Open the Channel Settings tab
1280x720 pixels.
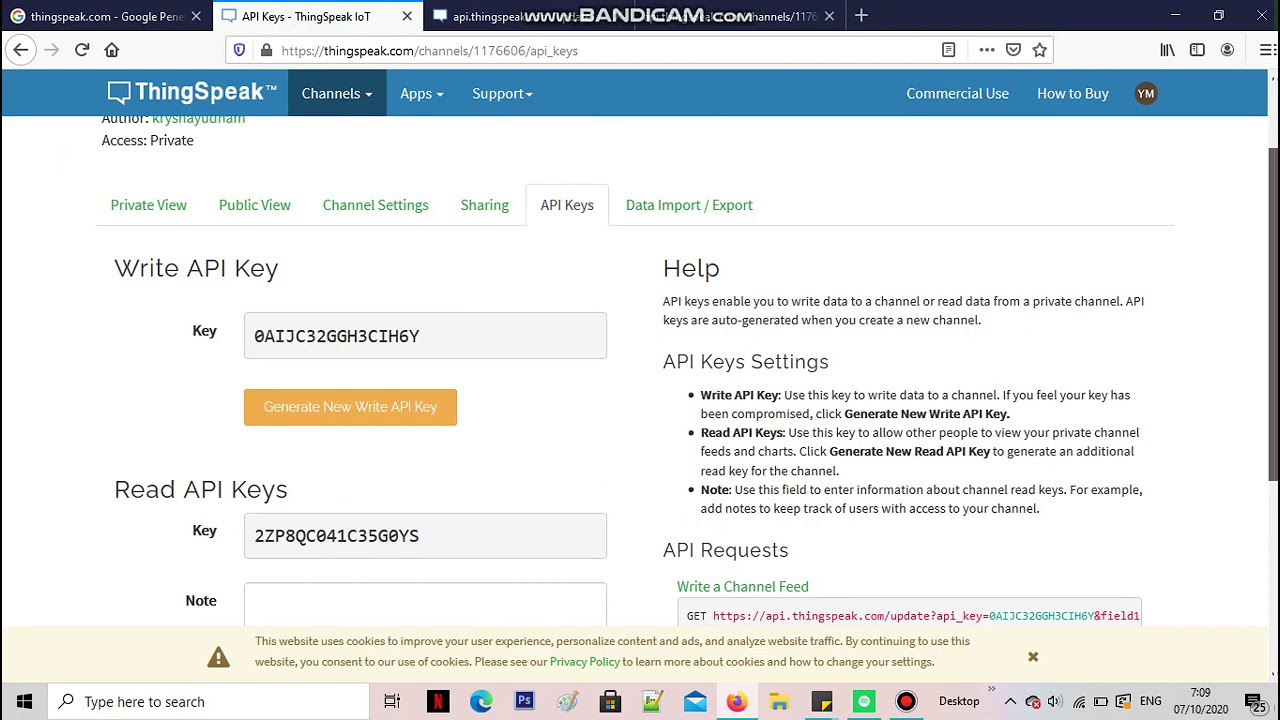[375, 205]
